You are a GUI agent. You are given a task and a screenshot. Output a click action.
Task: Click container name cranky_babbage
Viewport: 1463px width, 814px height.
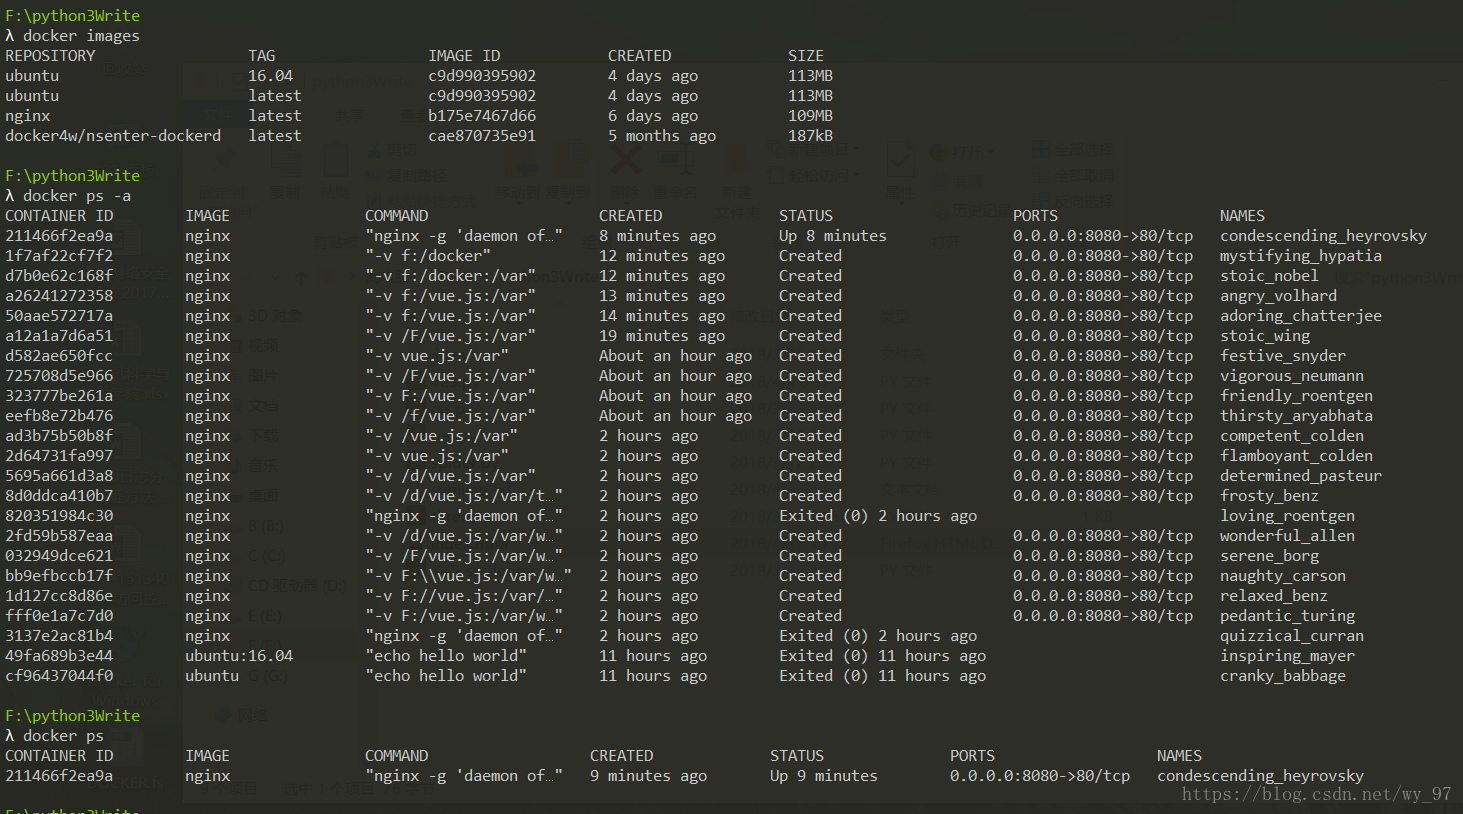1283,676
